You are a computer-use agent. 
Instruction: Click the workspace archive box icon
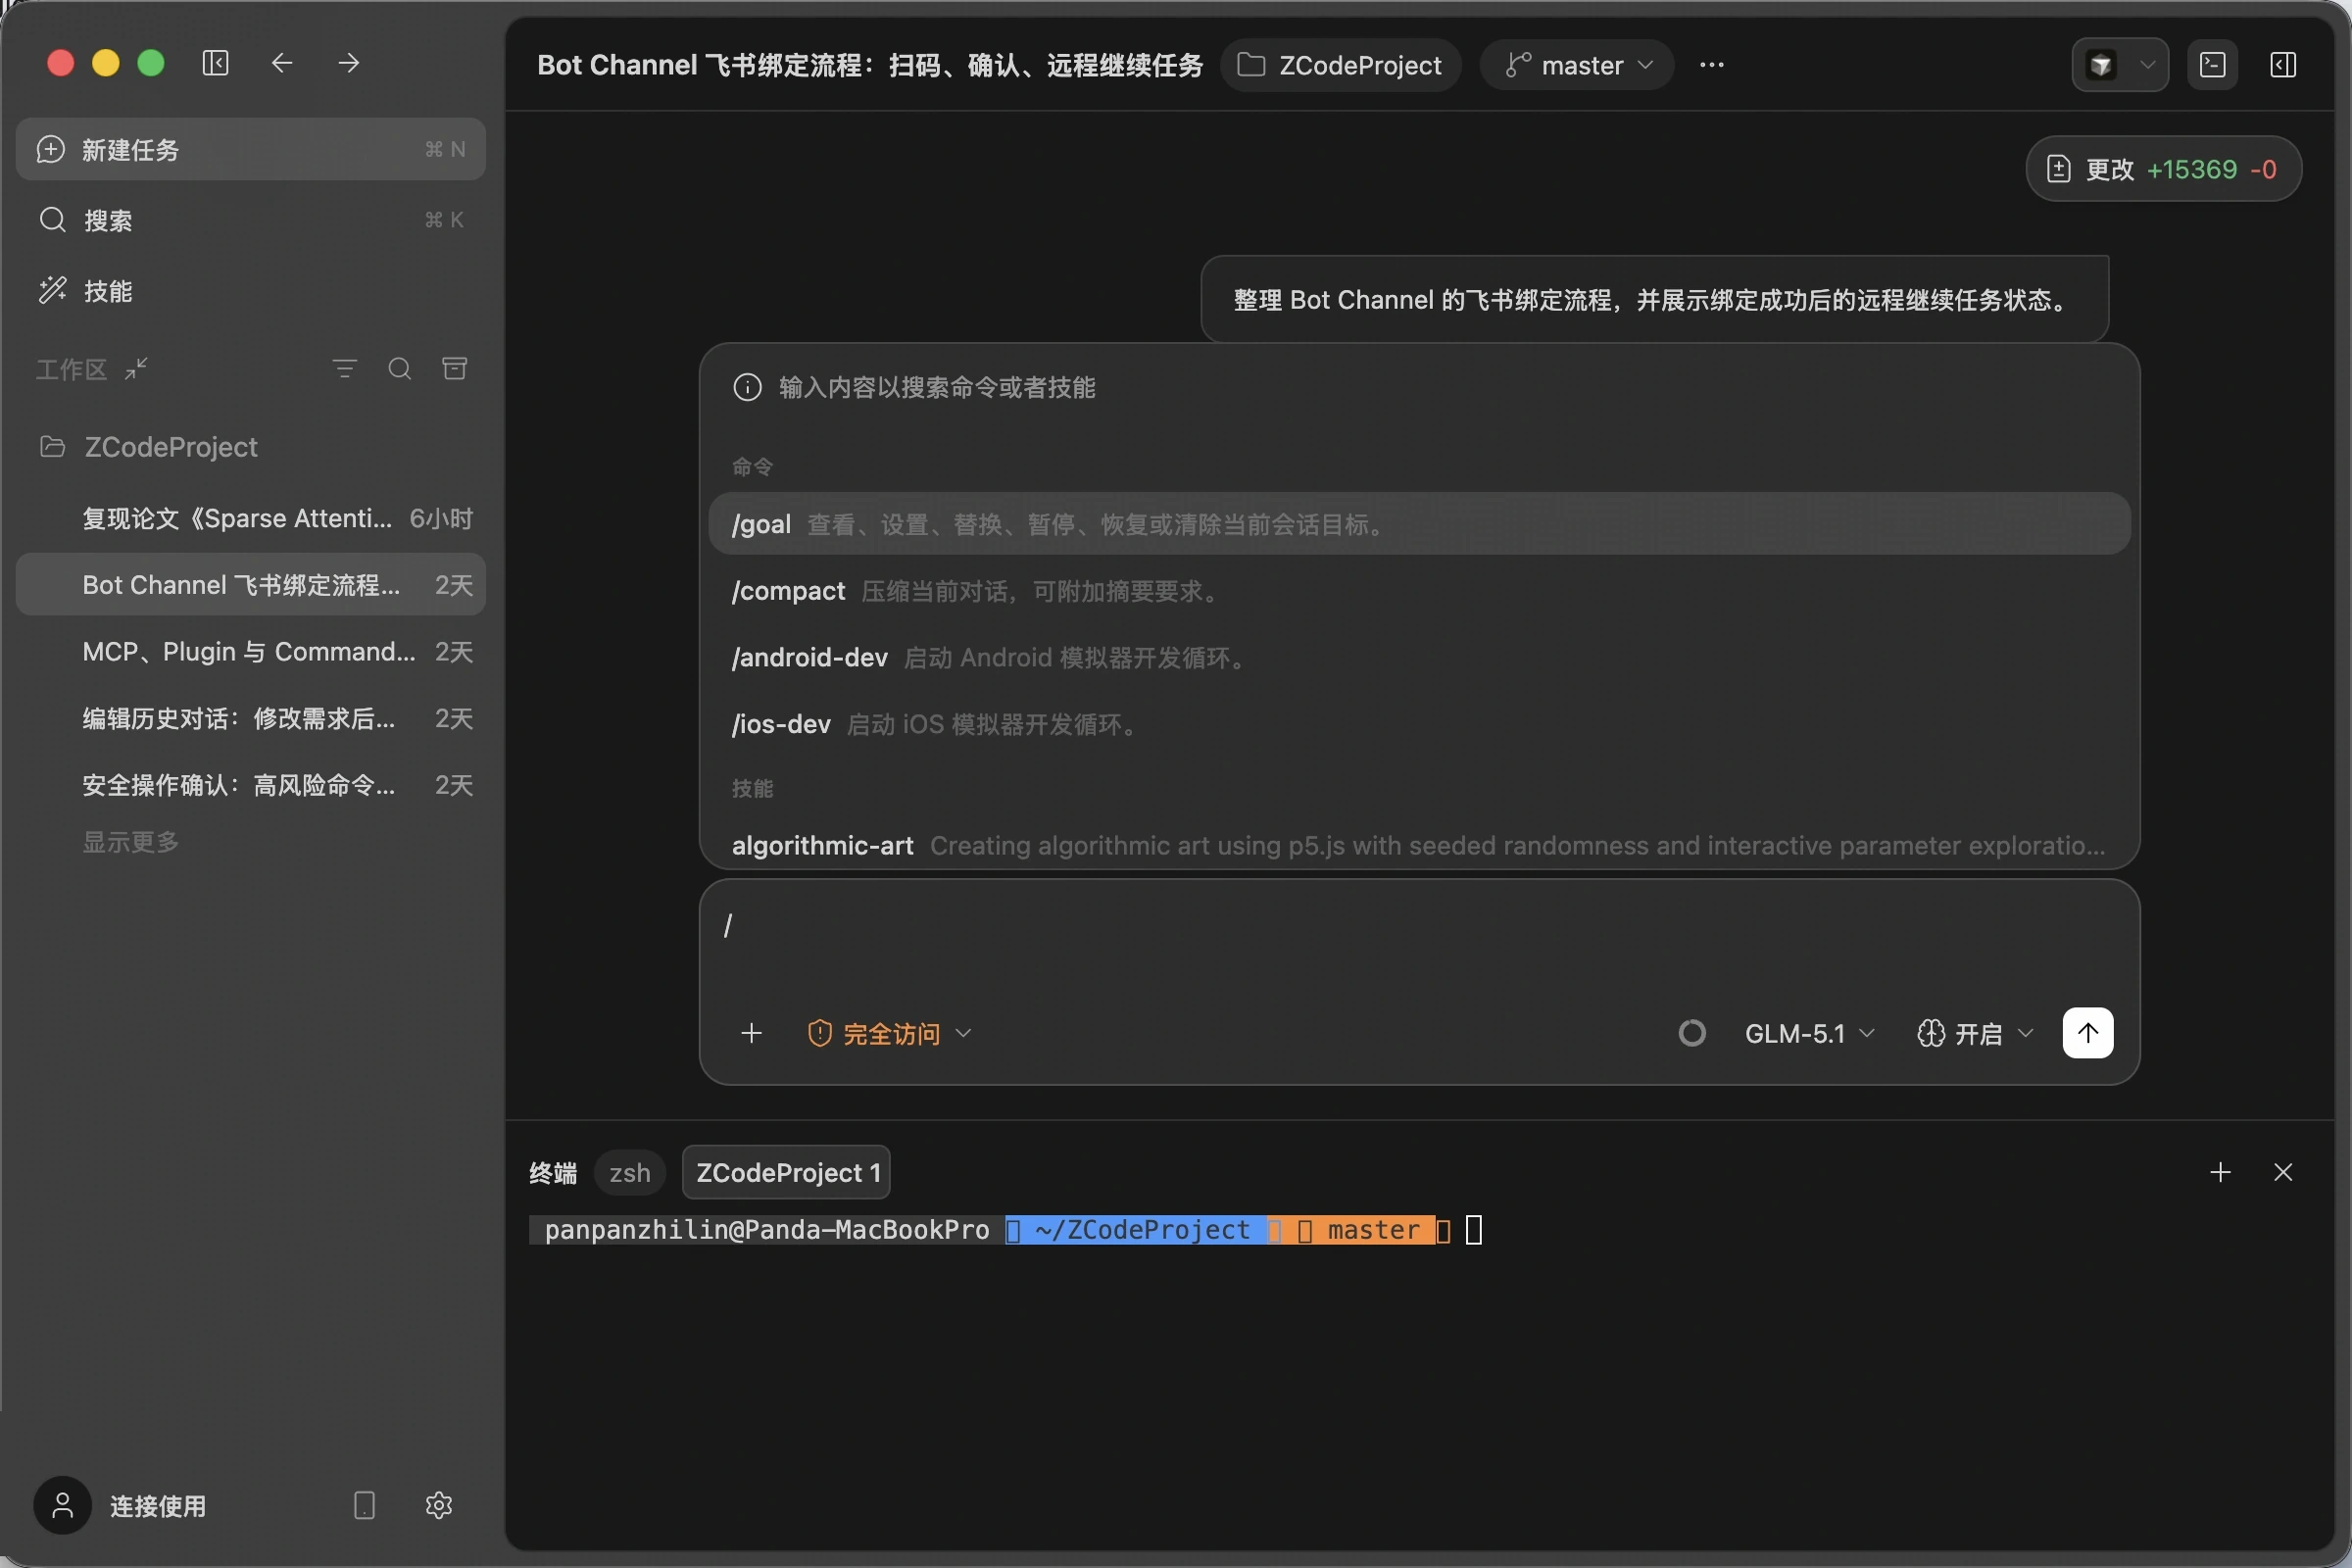tap(455, 369)
